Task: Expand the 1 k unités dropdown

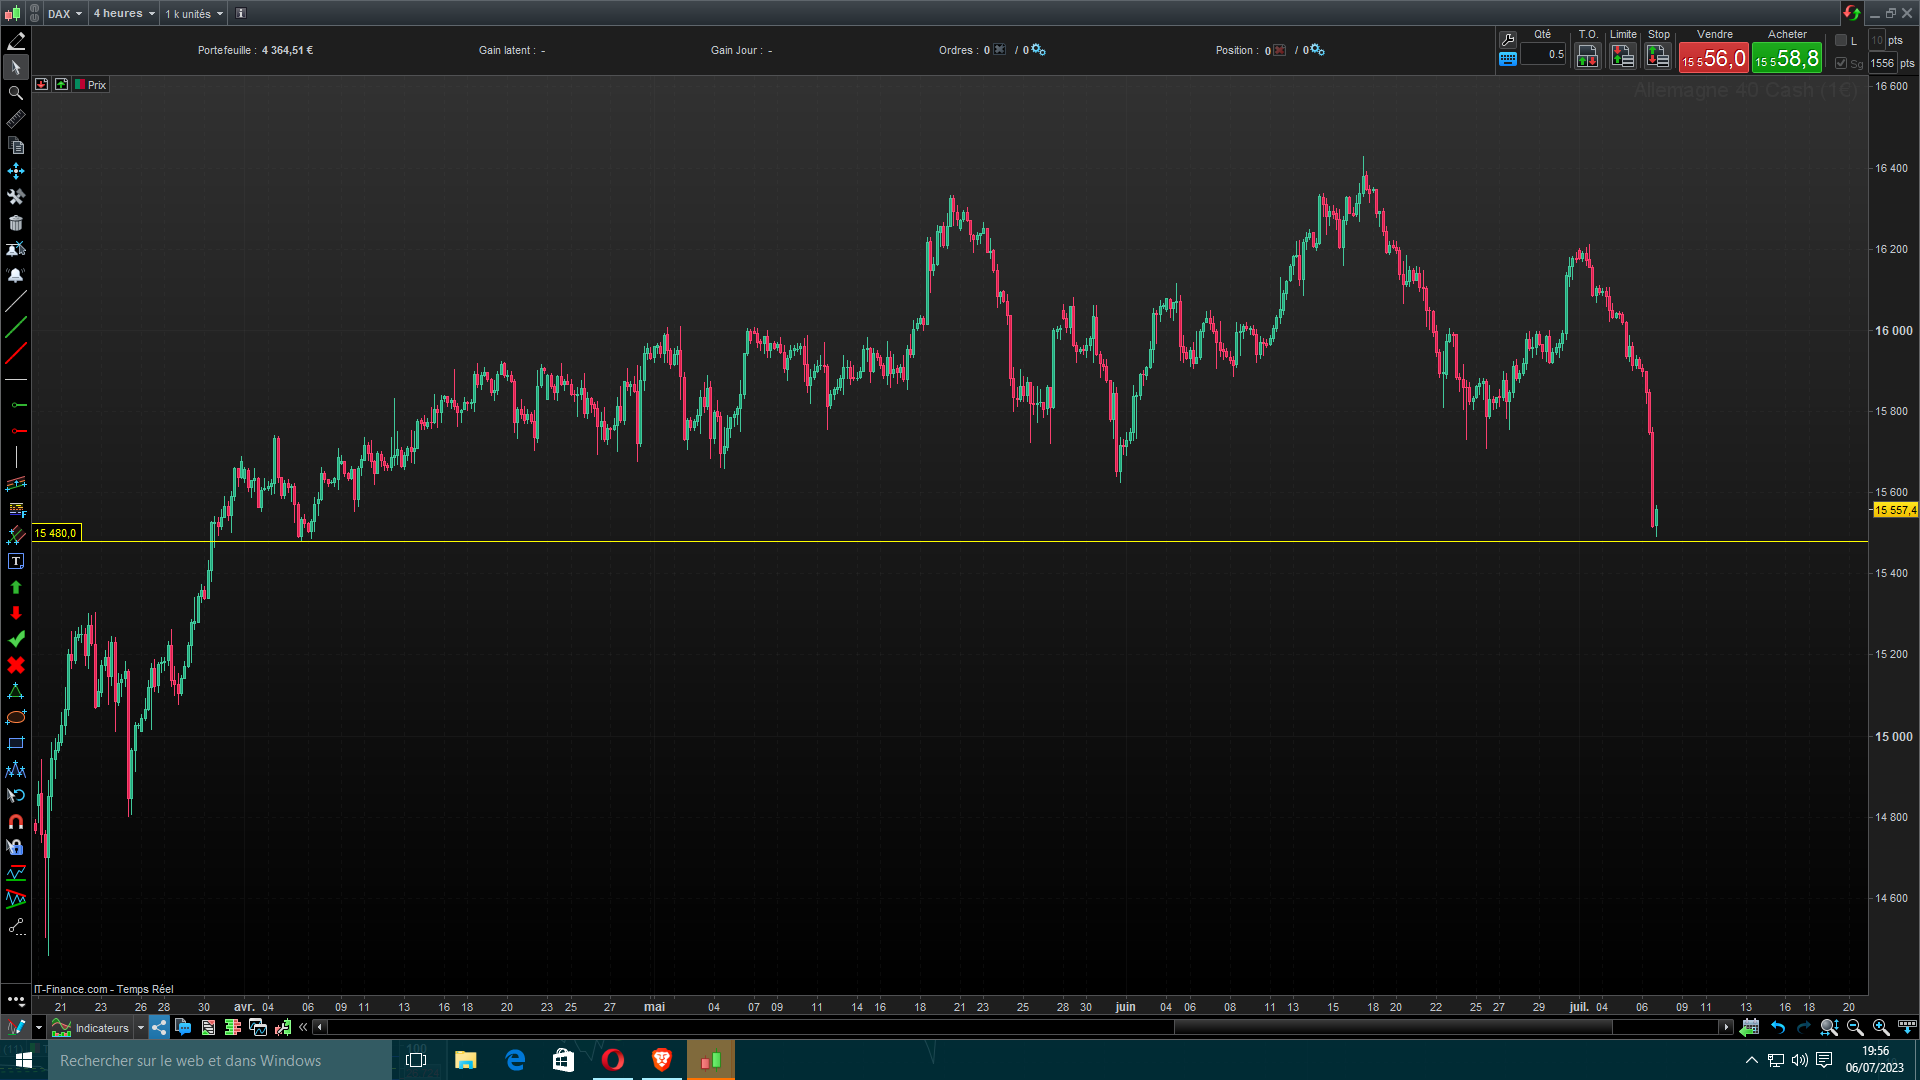Action: pos(194,14)
